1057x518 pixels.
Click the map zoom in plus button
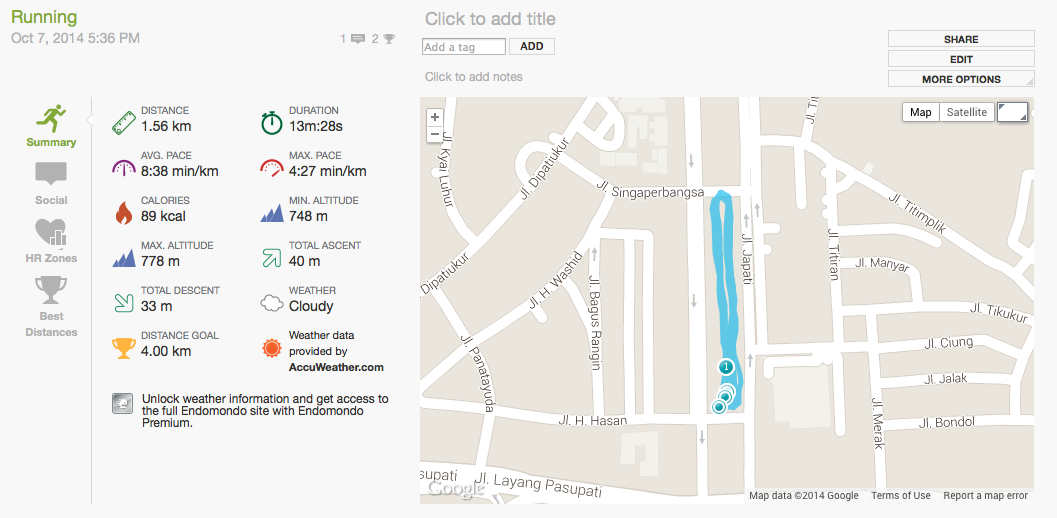[x=434, y=118]
